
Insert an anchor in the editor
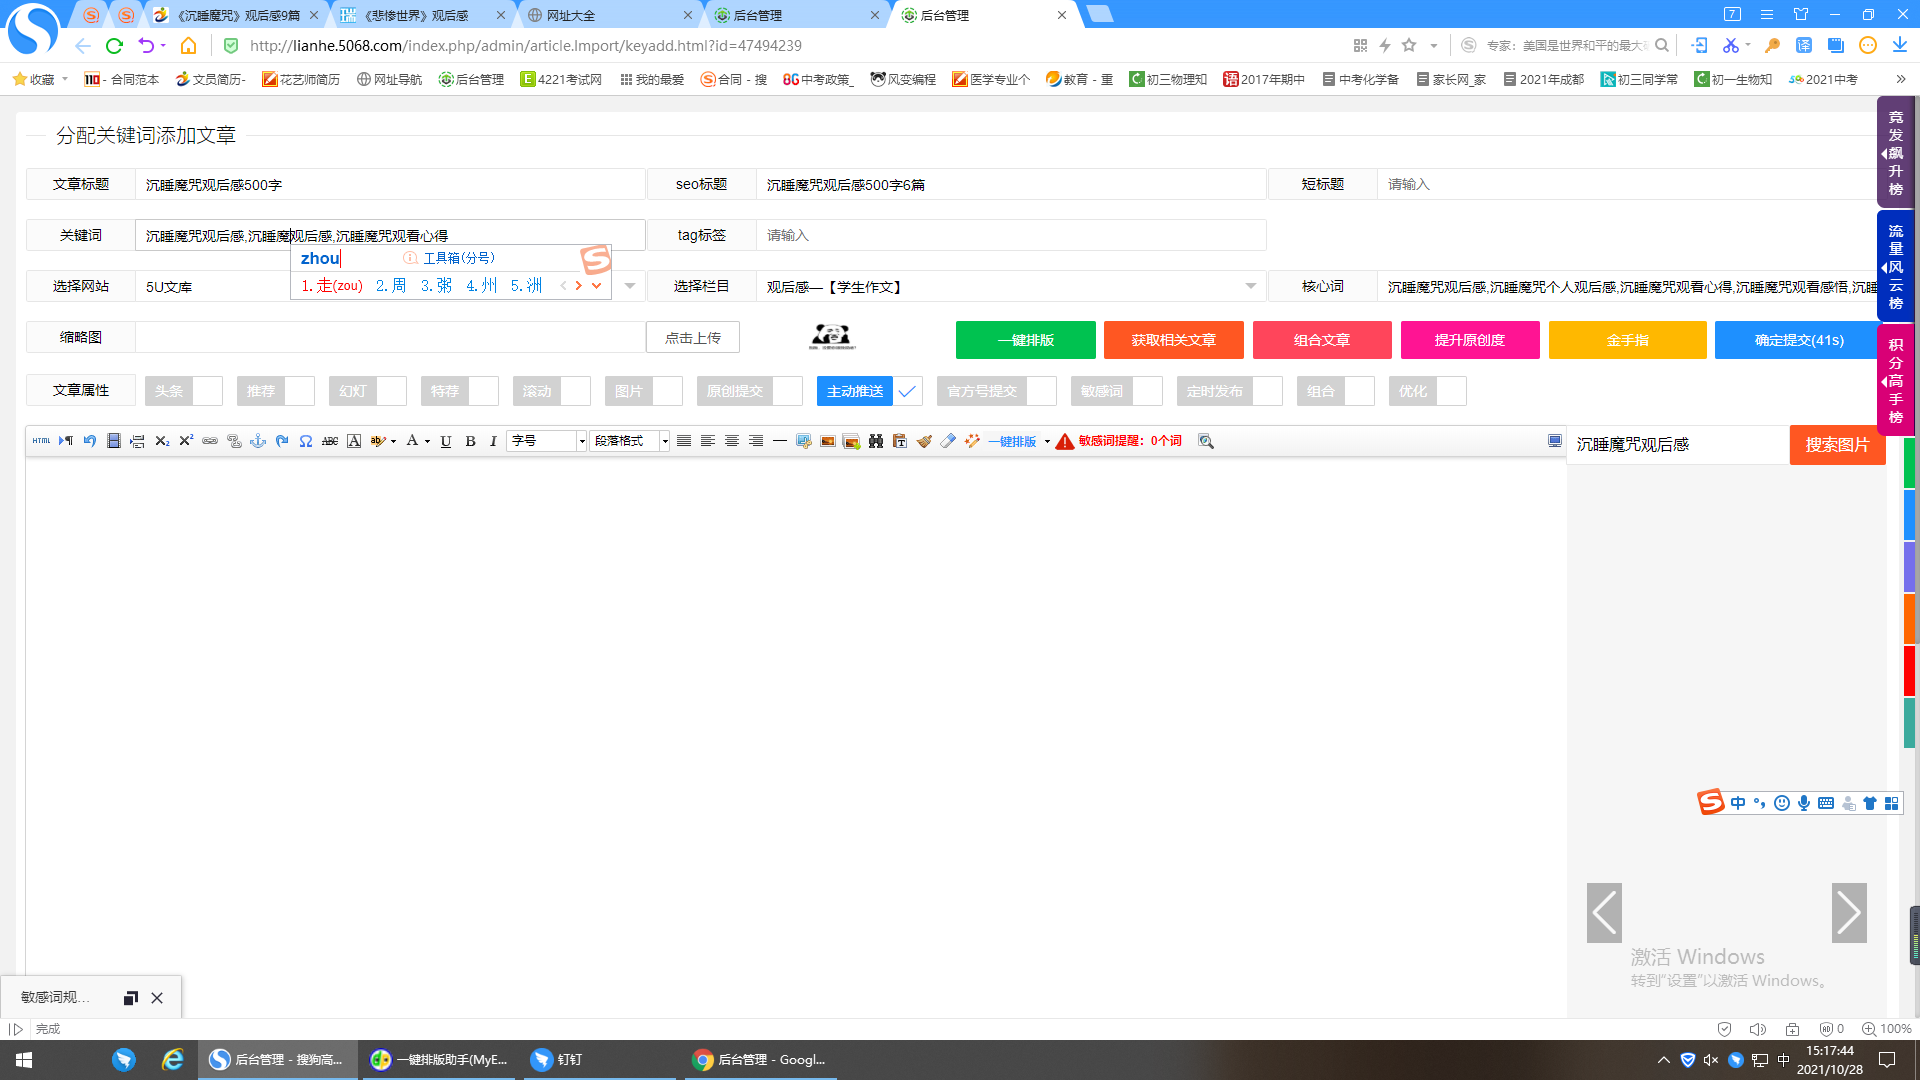pyautogui.click(x=258, y=441)
